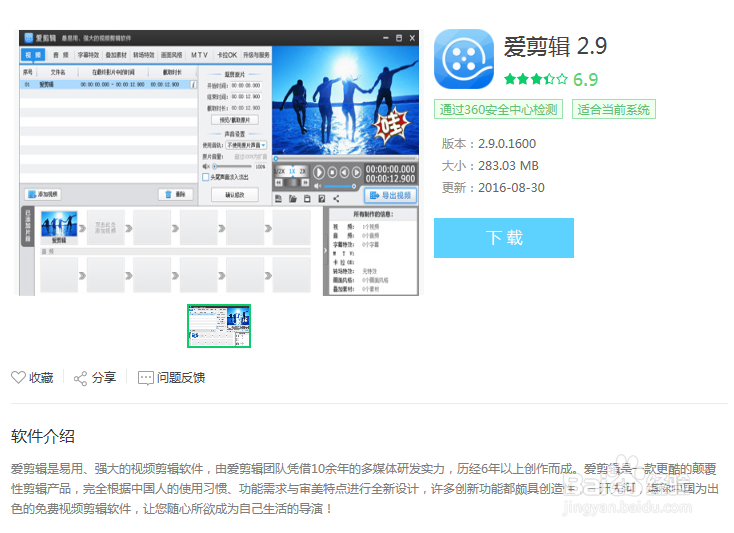The height and width of the screenshot is (533, 734).
Task: Open the 画面风格 tab in the preview
Action: click(171, 55)
